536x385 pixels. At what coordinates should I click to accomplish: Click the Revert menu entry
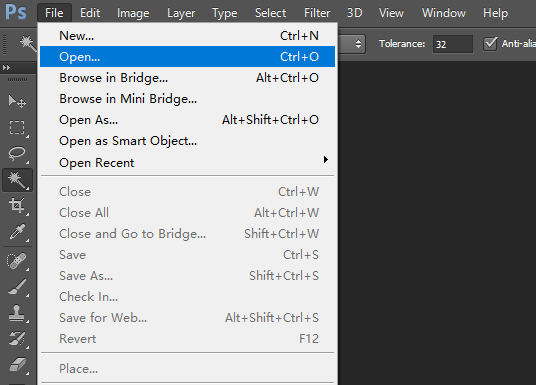(187, 338)
